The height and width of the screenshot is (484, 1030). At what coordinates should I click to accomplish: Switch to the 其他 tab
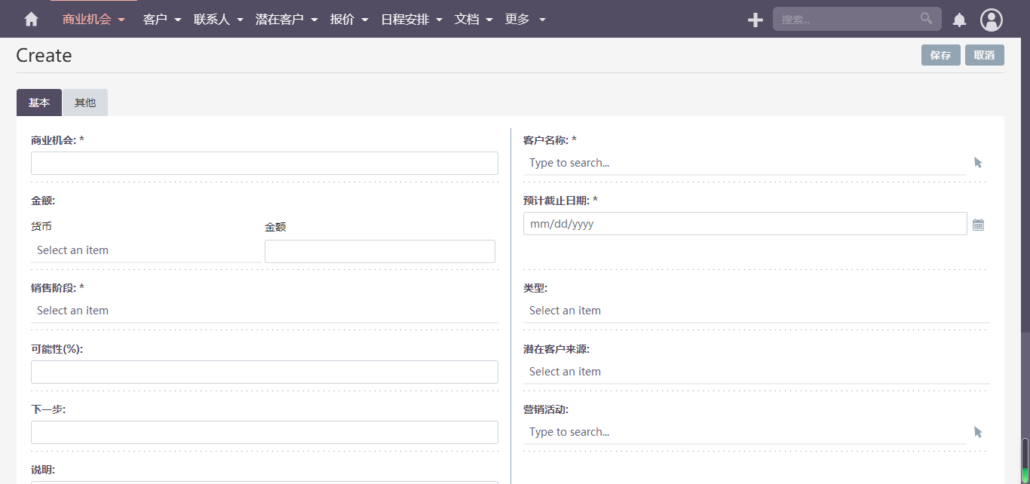click(x=85, y=102)
